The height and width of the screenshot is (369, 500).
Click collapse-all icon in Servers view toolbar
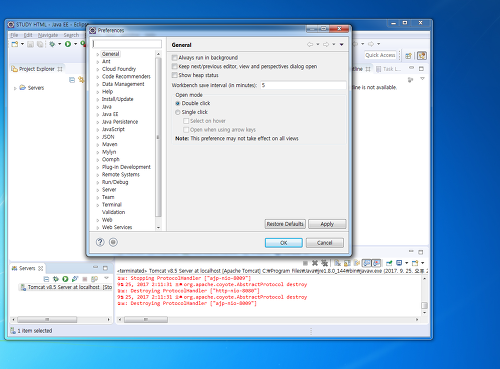46,279
